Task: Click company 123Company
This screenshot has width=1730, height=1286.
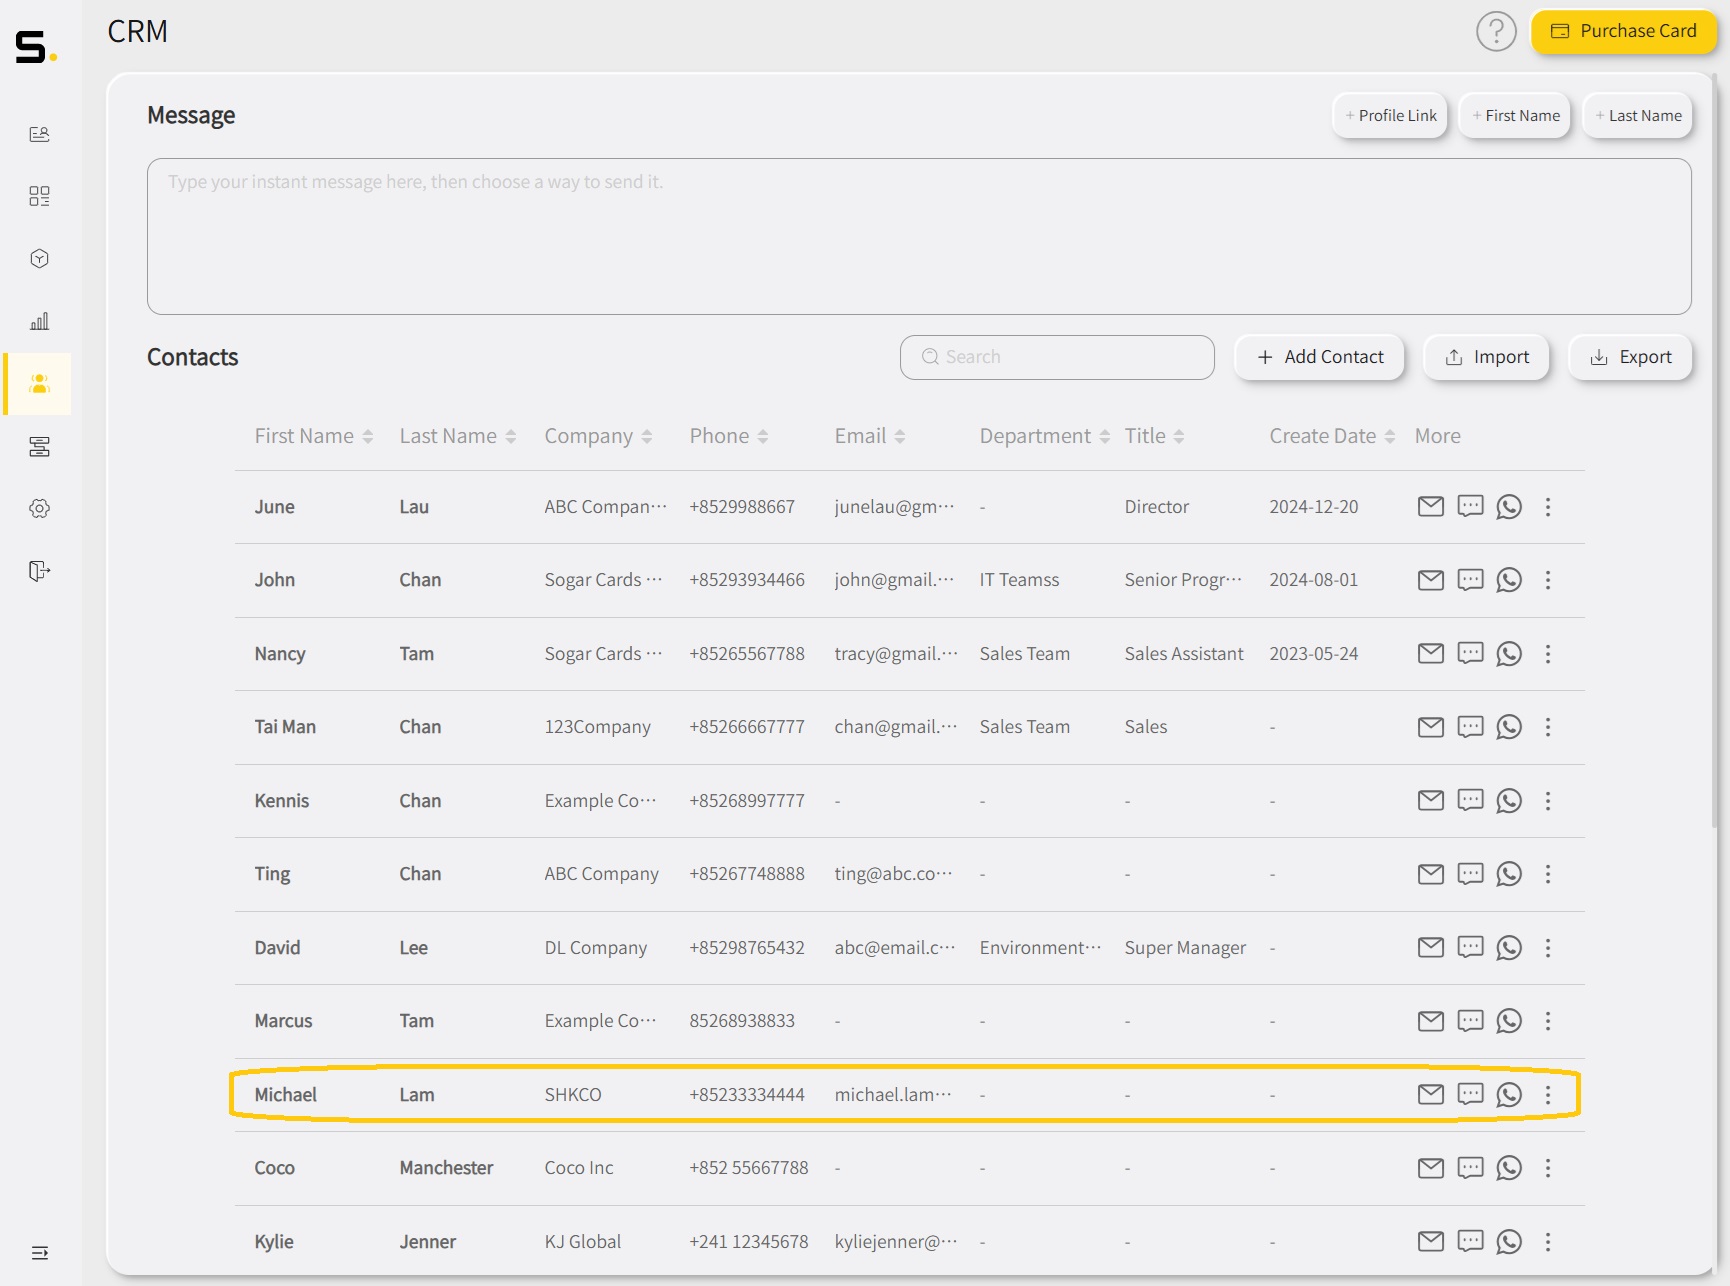Action: tap(597, 727)
